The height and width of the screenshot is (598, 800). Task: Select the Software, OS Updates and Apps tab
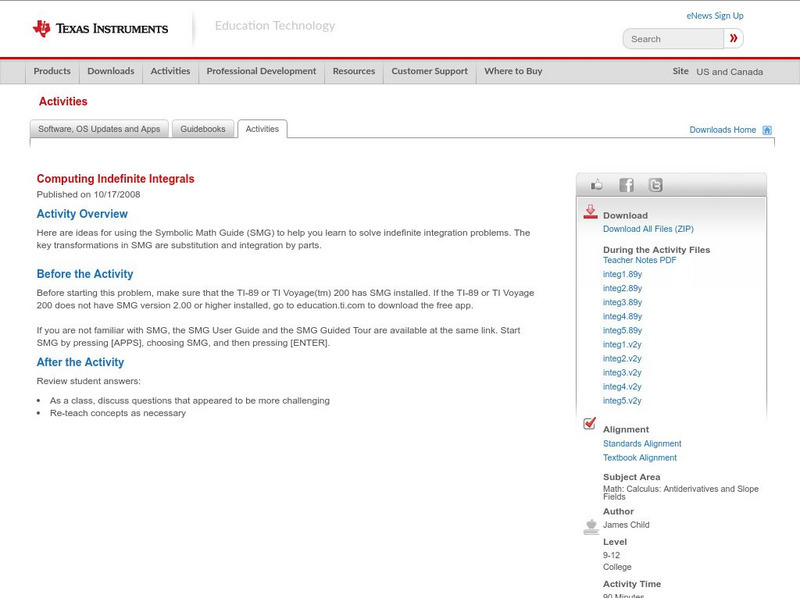tap(99, 129)
